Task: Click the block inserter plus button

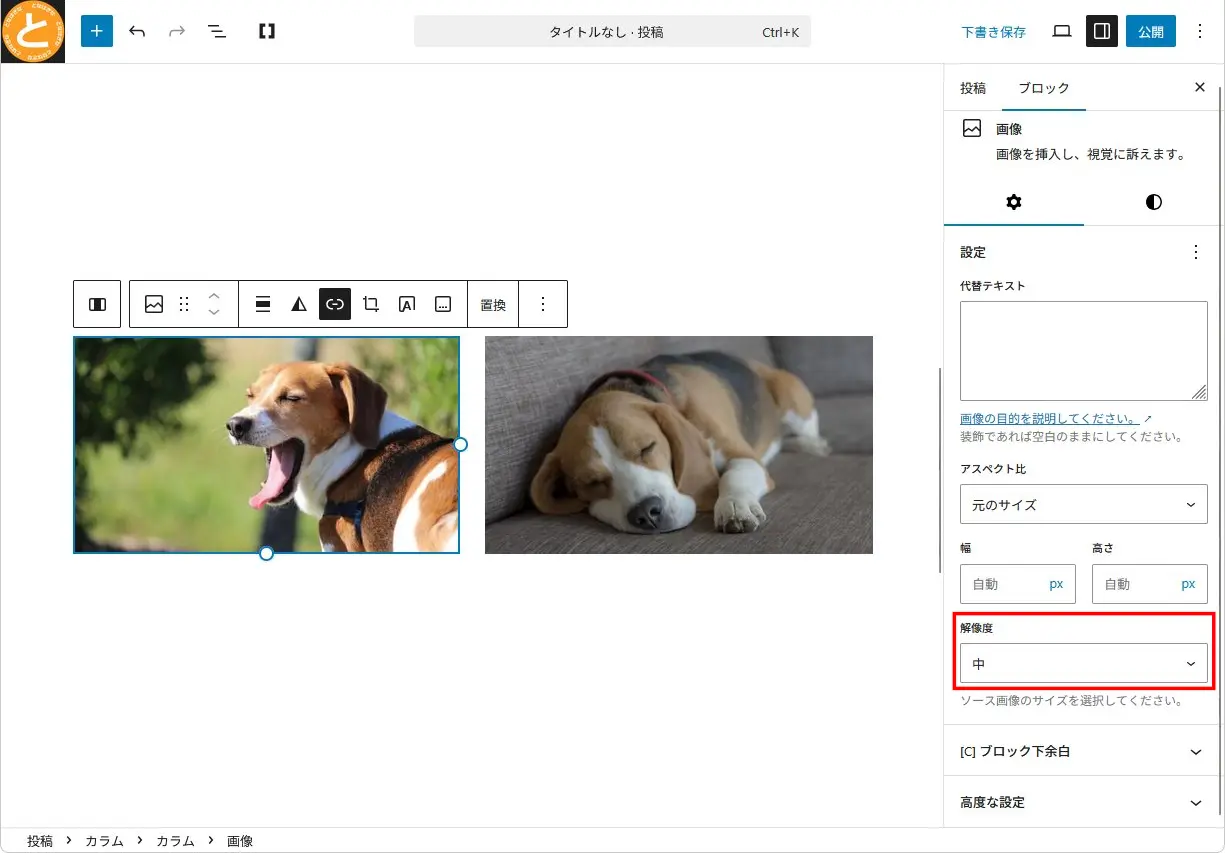Action: pos(97,31)
